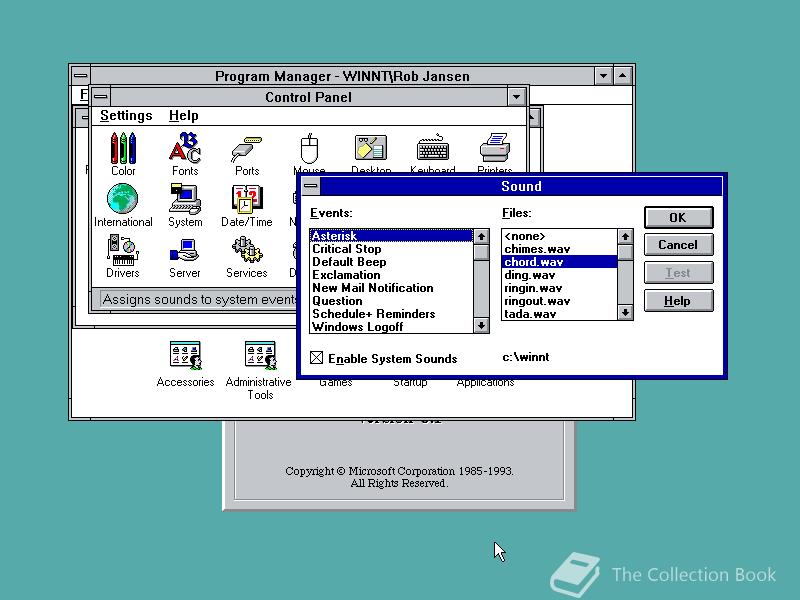The width and height of the screenshot is (800, 600).
Task: Open the Sound dialog system menu box
Action: 311,186
